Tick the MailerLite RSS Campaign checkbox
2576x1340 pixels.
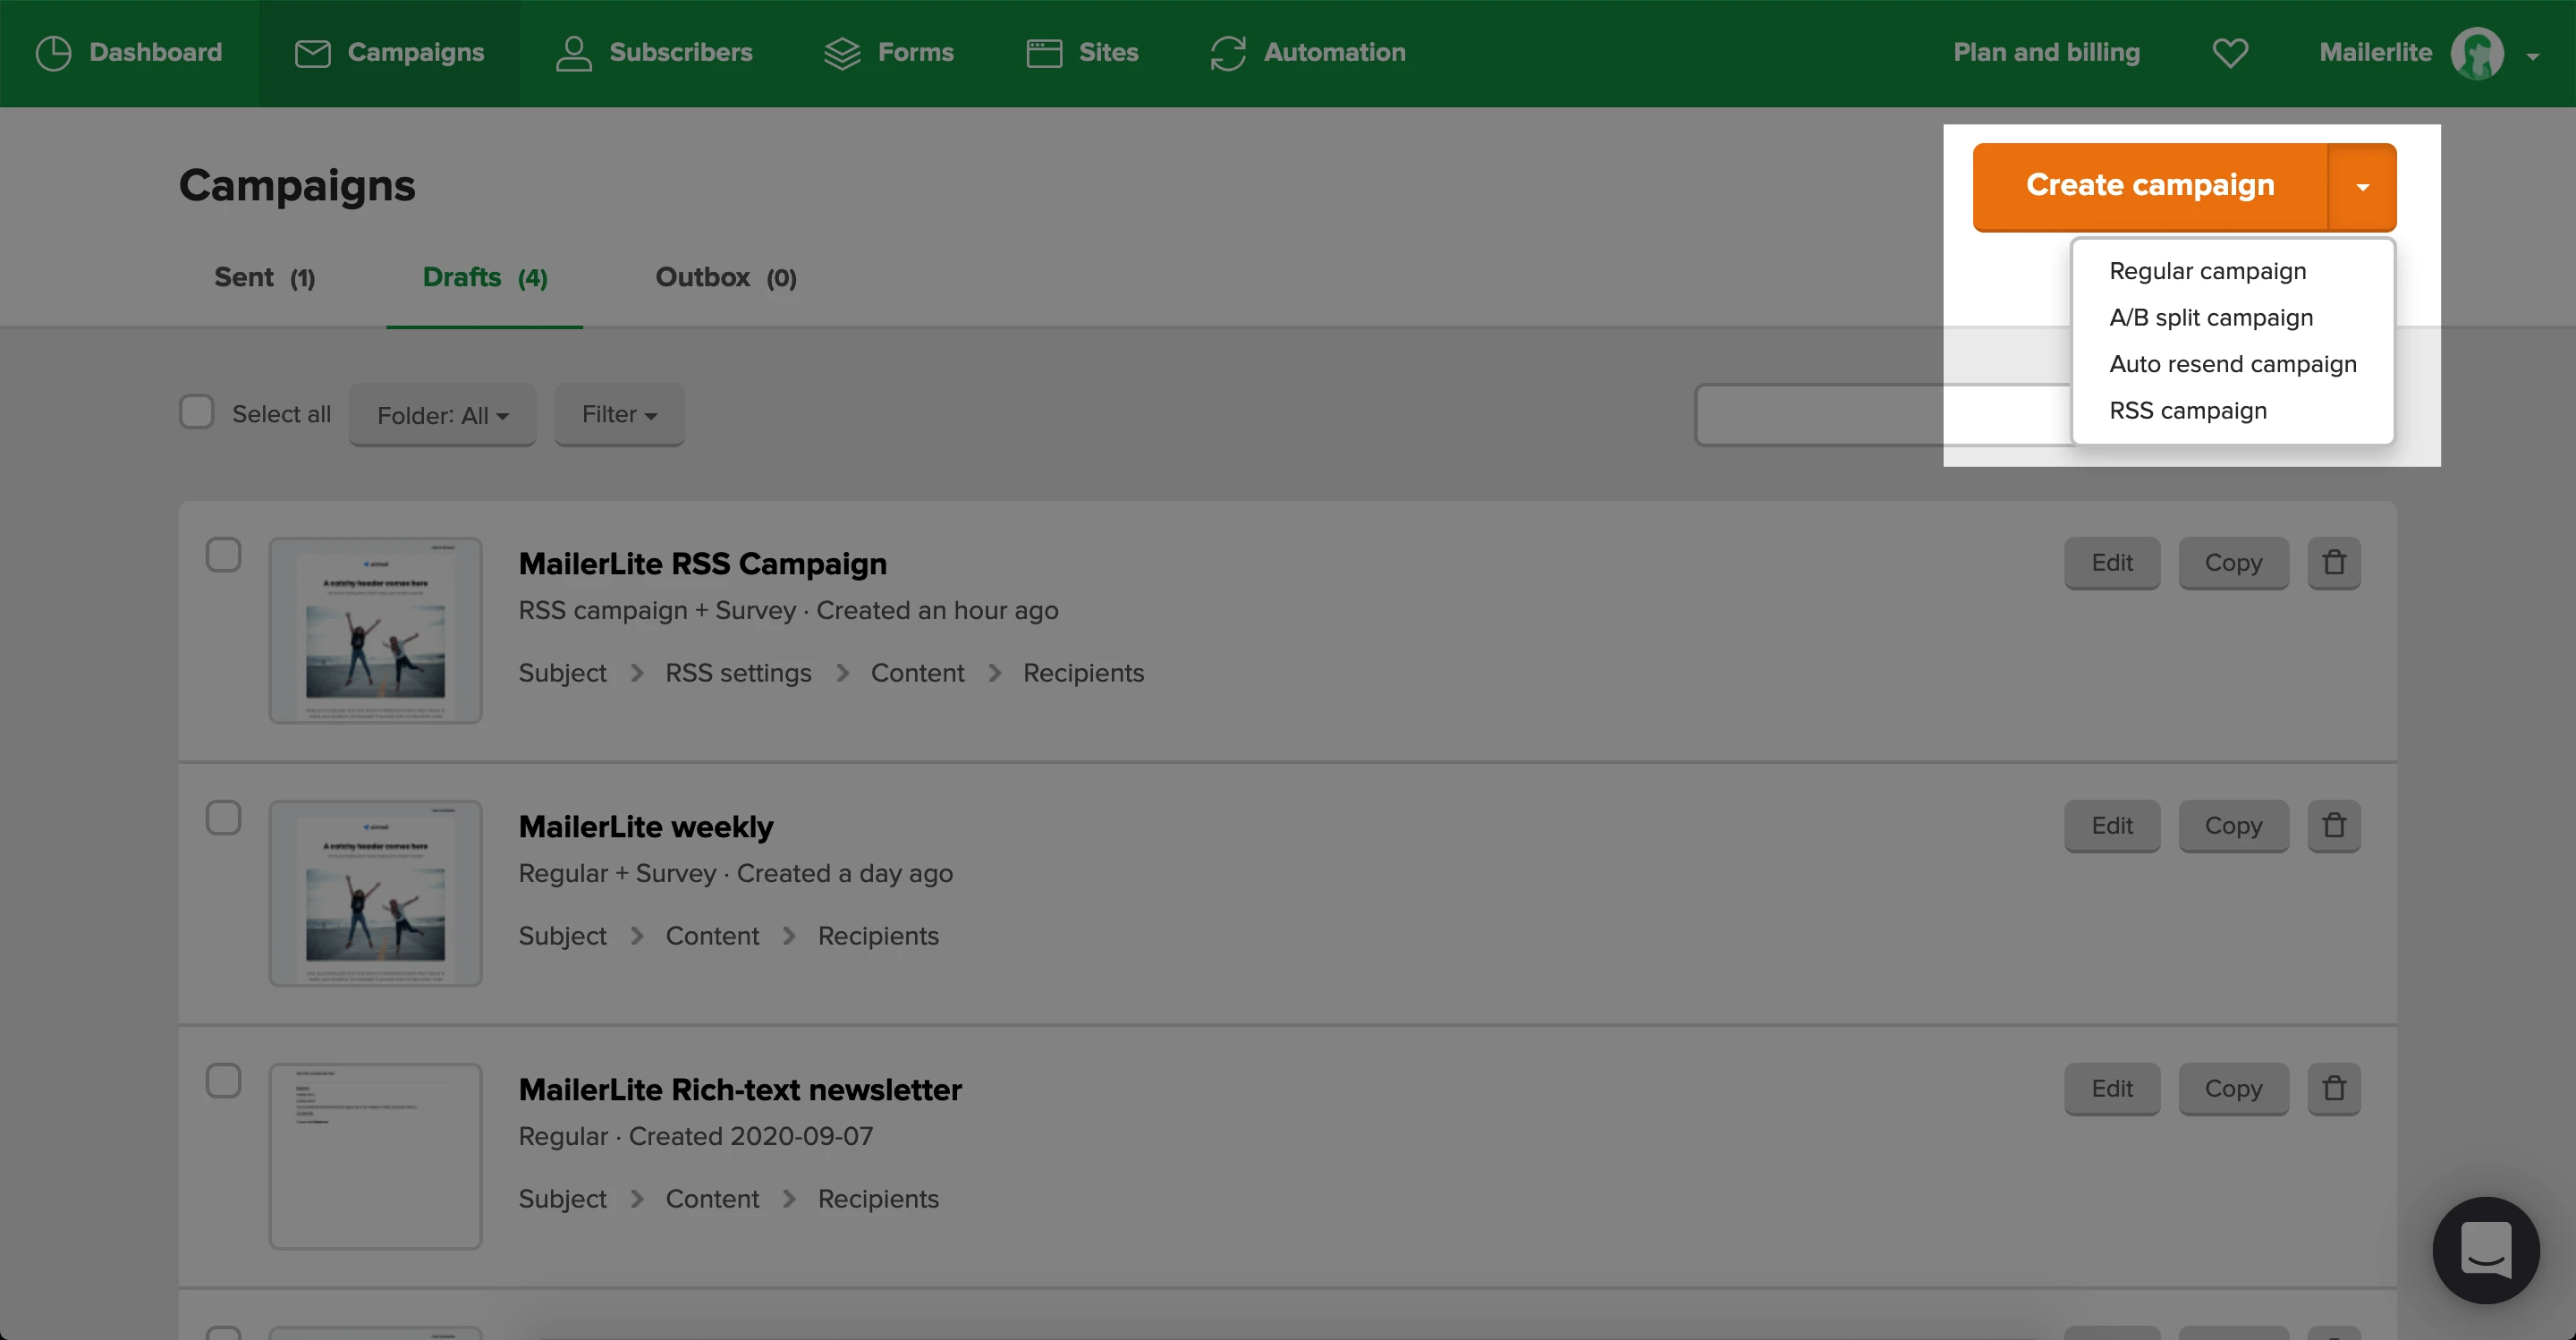click(224, 555)
